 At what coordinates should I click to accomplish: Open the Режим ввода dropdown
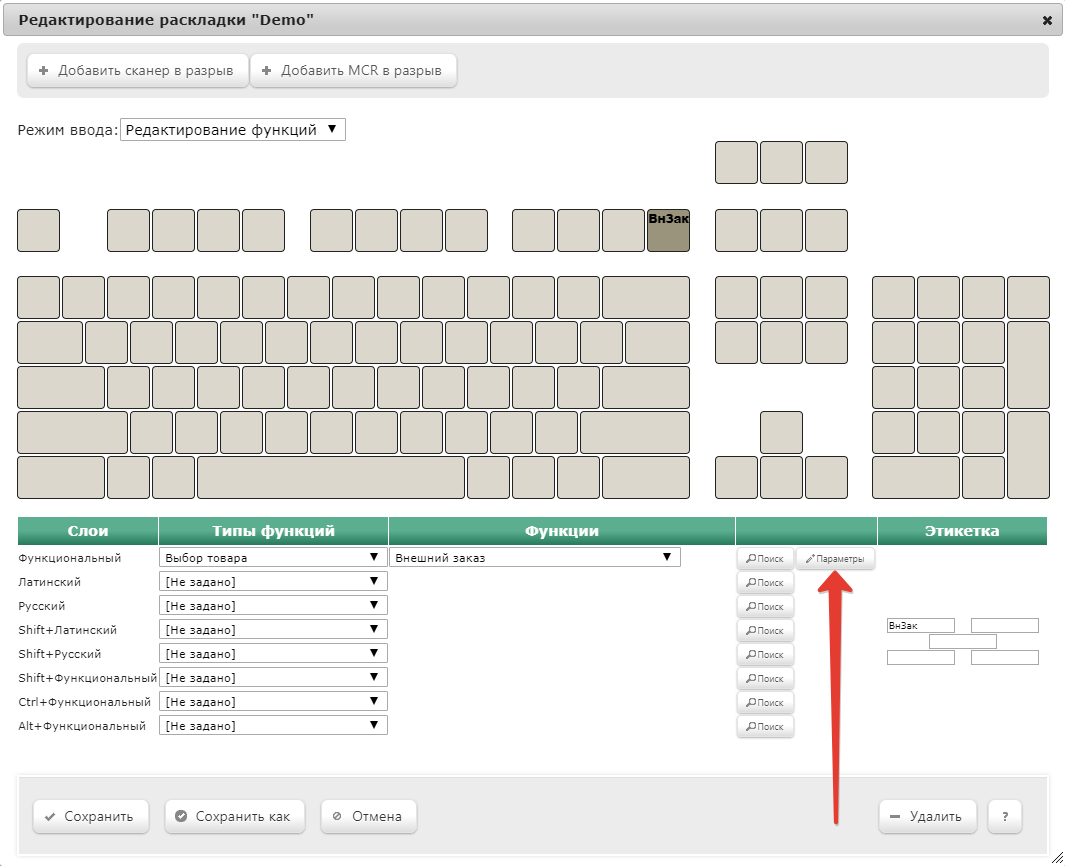[232, 130]
